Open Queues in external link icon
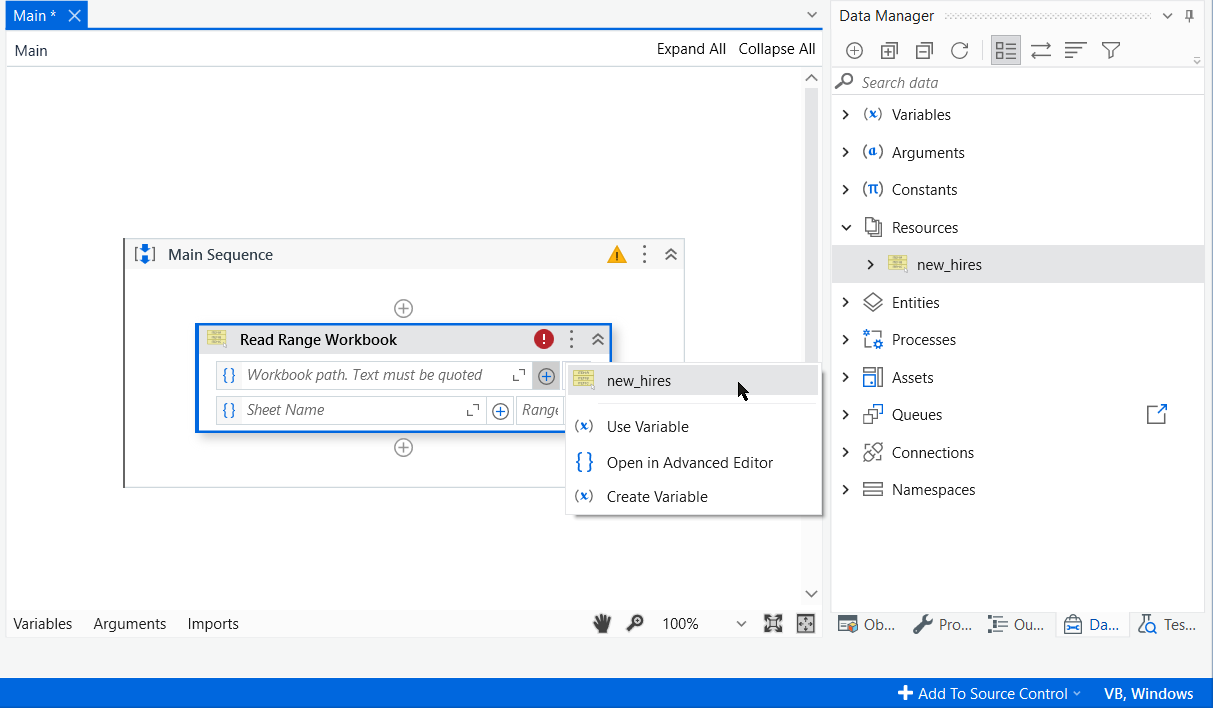The width and height of the screenshot is (1213, 708). [x=1156, y=414]
